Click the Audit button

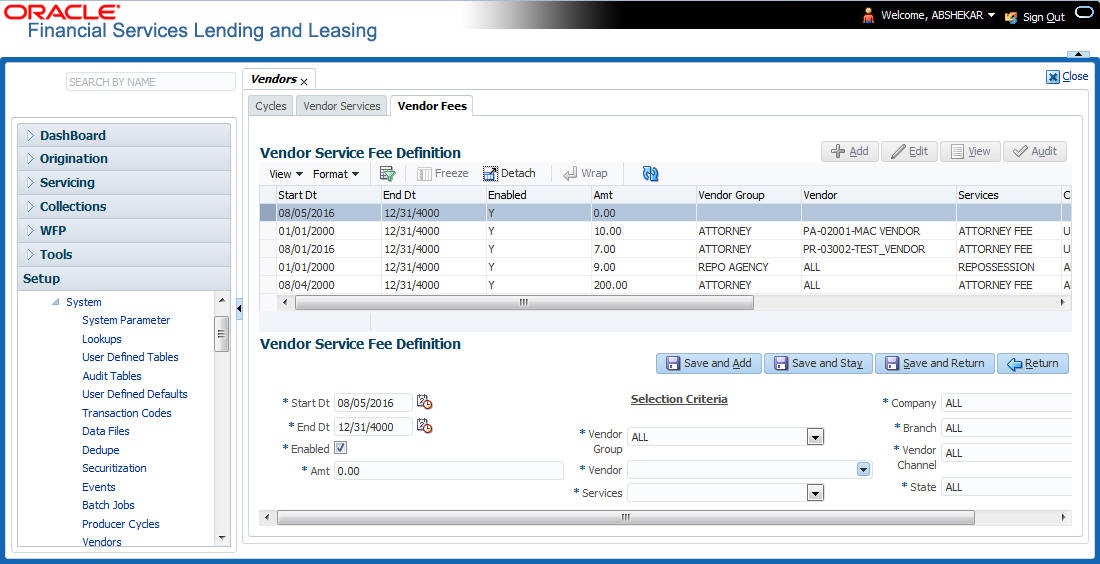click(x=1035, y=151)
